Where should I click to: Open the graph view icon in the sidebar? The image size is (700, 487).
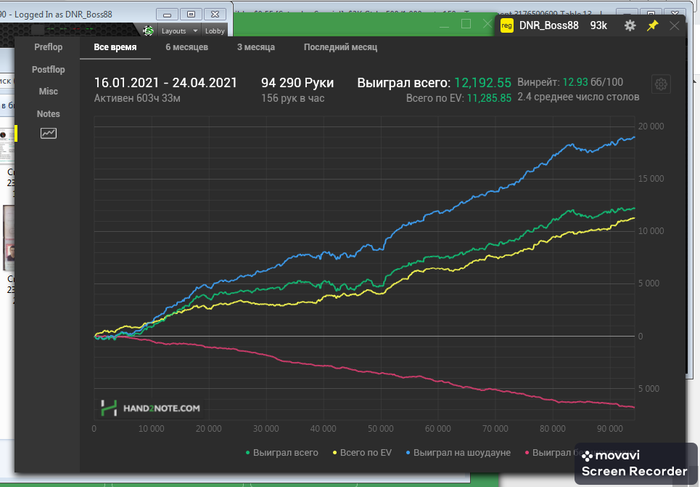coord(48,133)
